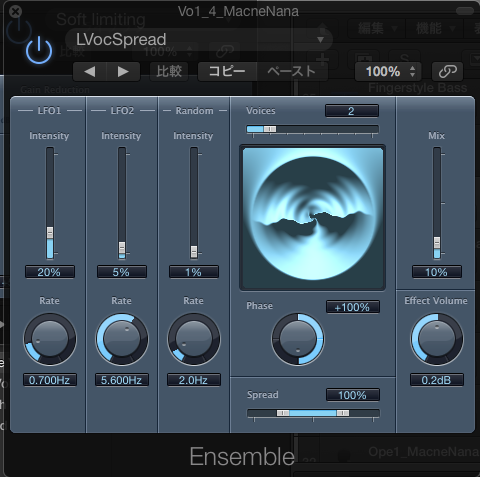Open the LVocSpread preset dropdown

tap(199, 40)
